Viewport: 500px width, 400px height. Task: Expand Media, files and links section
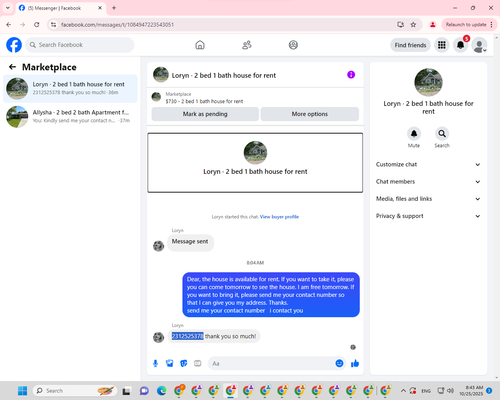click(x=428, y=199)
